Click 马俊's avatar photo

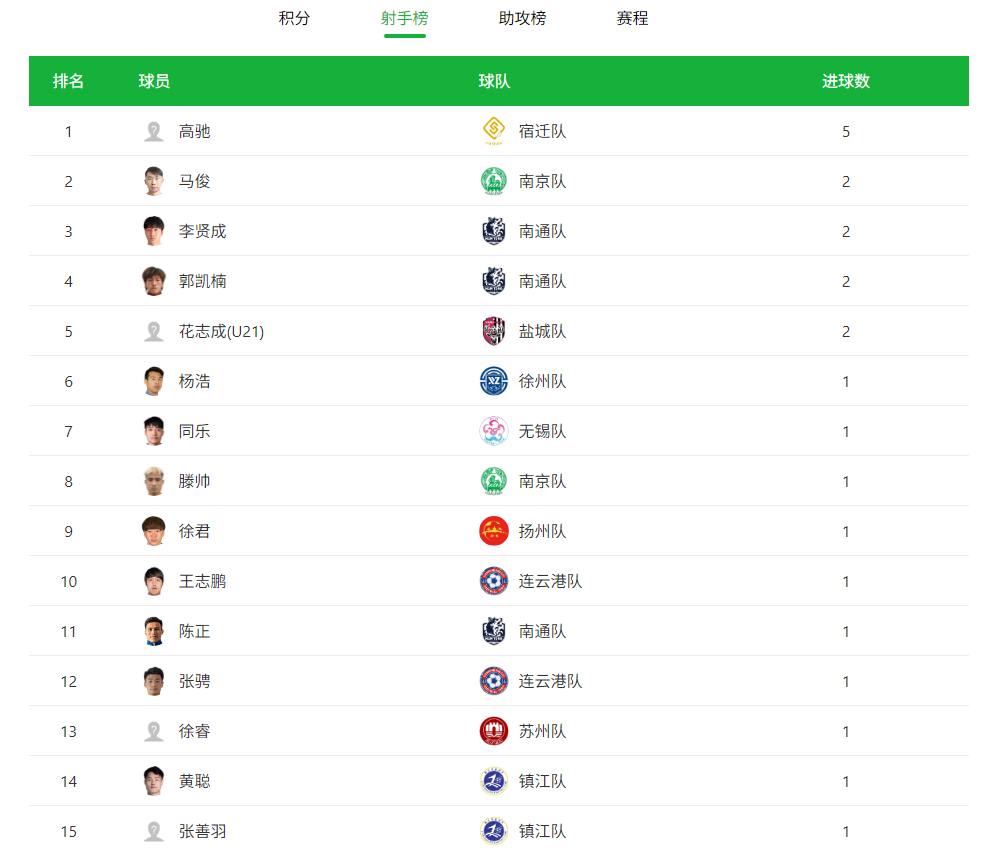coord(154,181)
